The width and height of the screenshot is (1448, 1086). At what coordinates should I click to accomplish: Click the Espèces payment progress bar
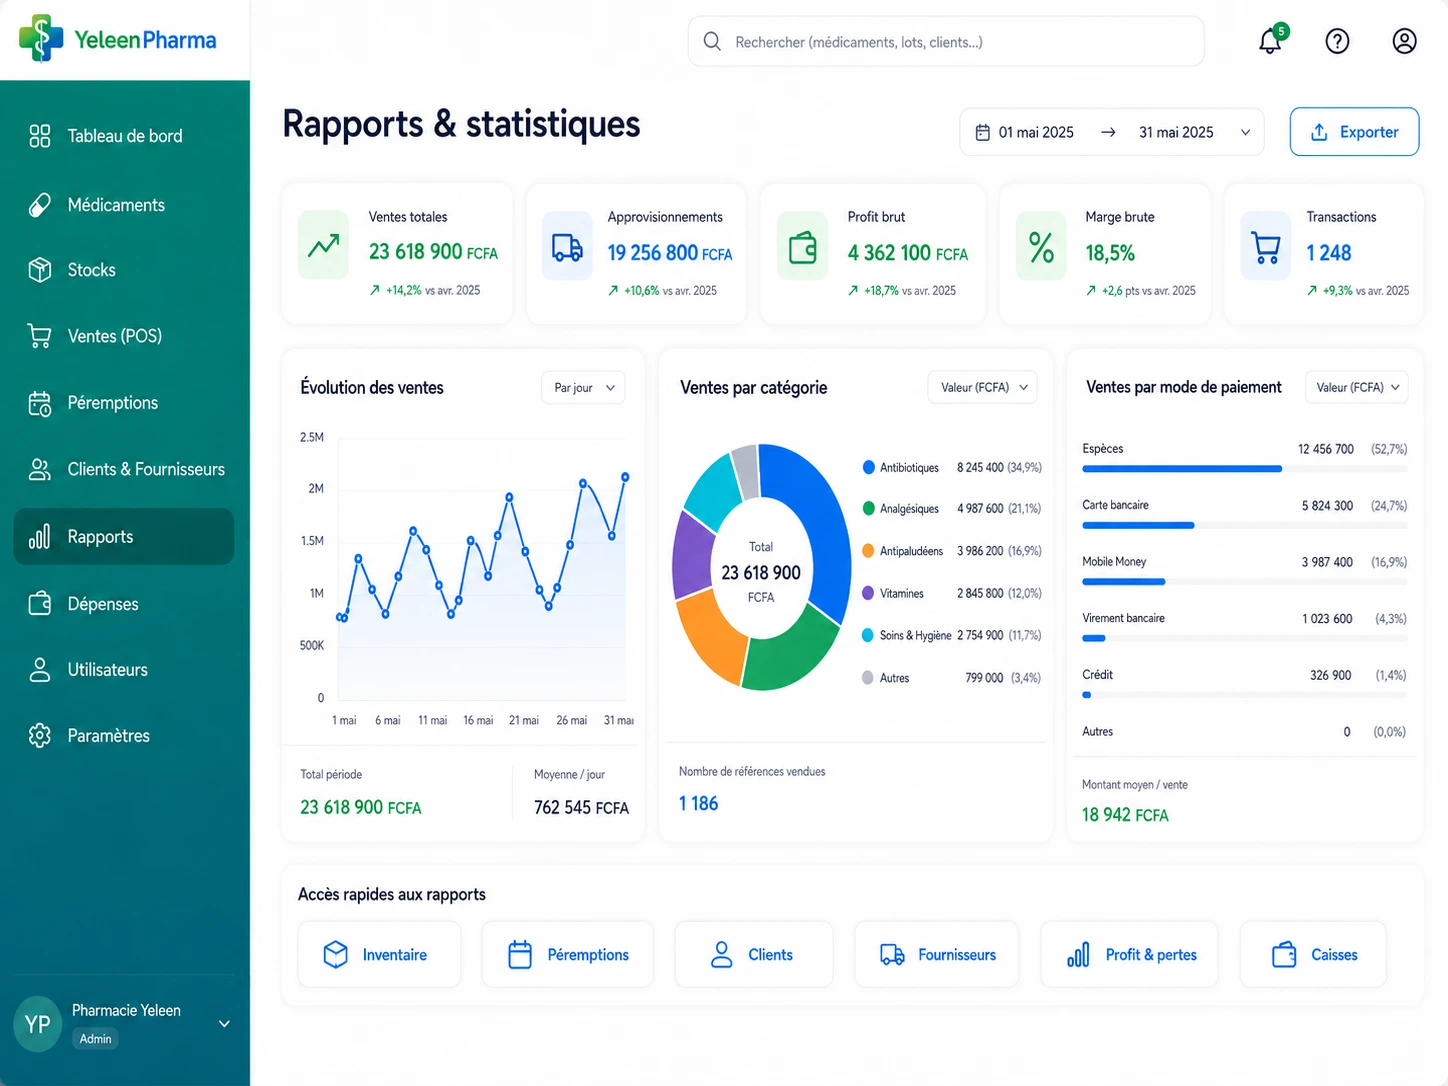pyautogui.click(x=1244, y=469)
